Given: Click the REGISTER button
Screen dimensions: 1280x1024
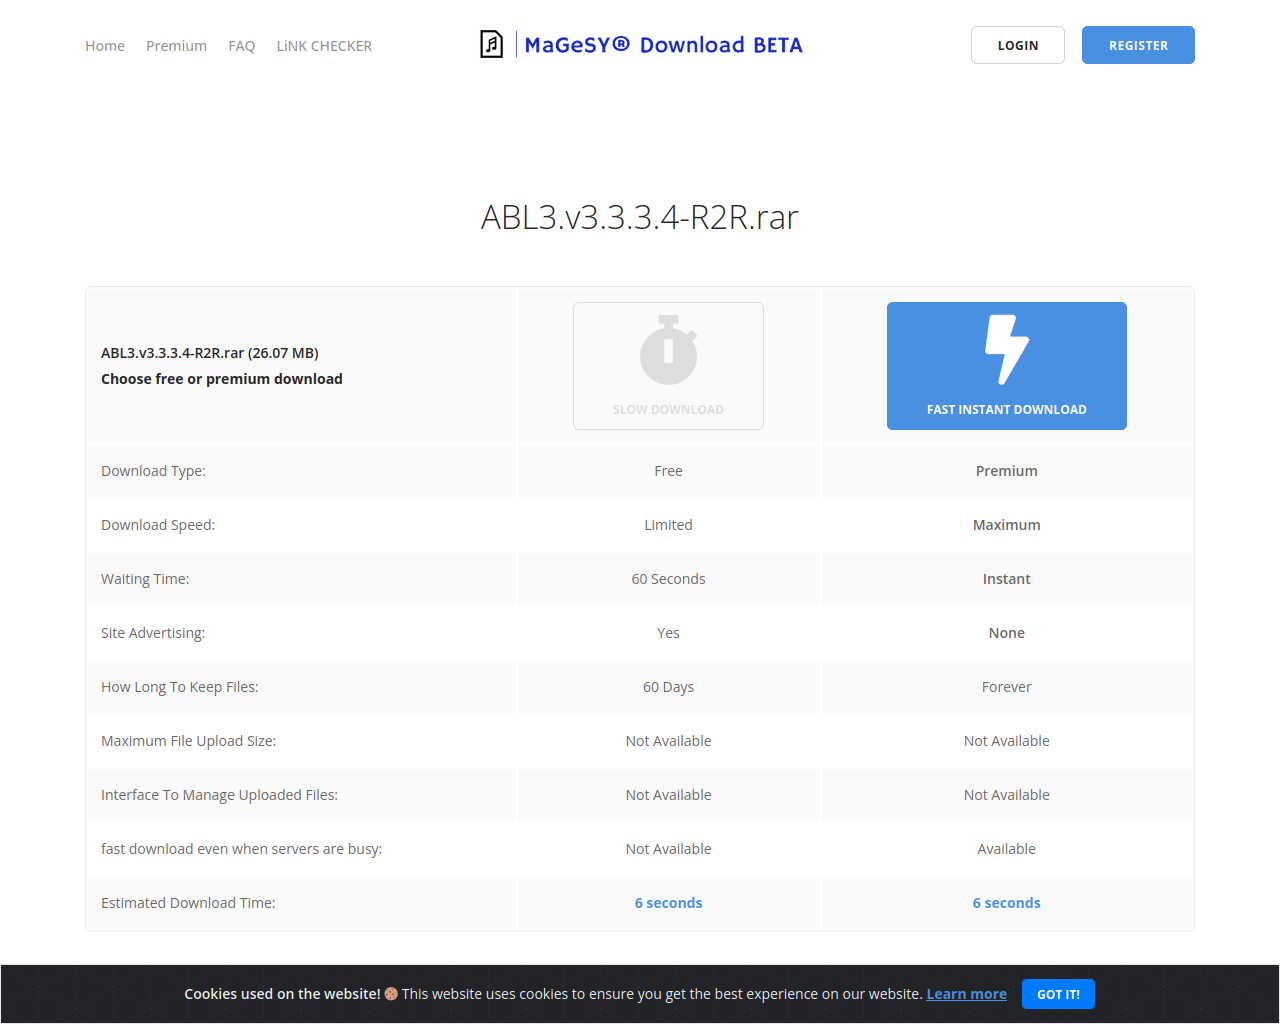Looking at the screenshot, I should (x=1138, y=45).
